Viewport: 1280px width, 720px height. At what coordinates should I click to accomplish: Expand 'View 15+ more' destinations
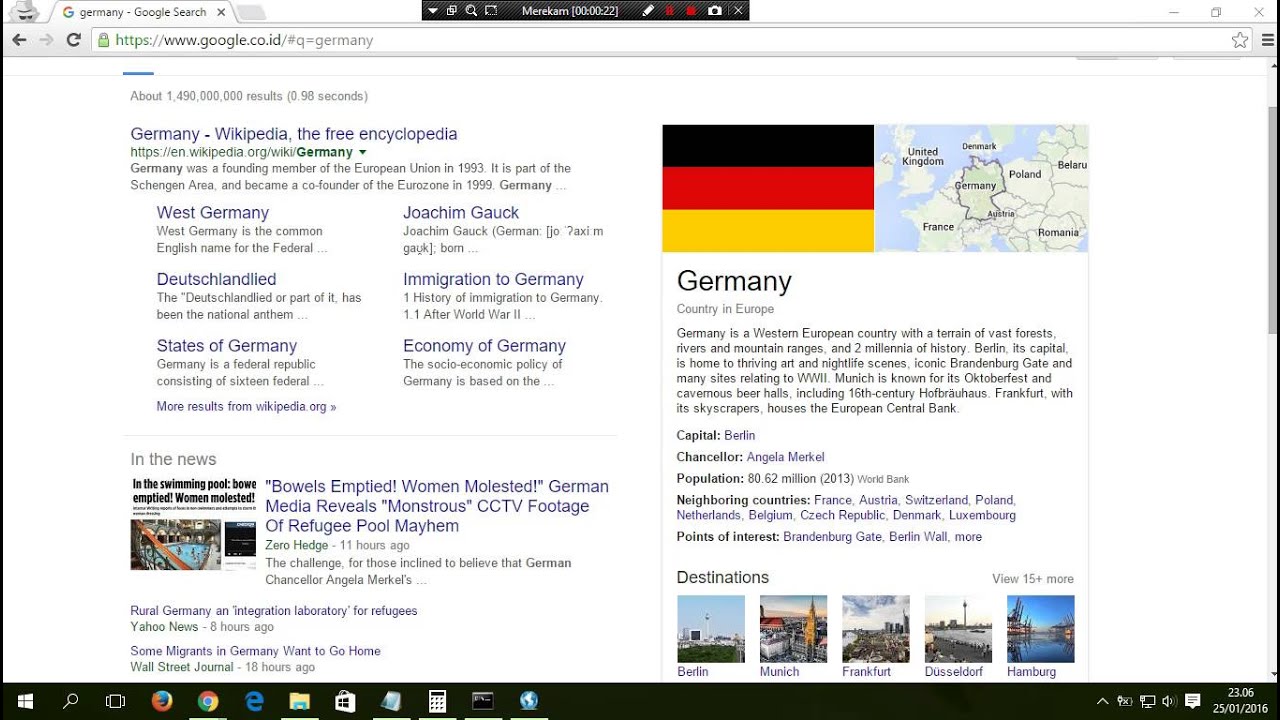pos(1033,579)
